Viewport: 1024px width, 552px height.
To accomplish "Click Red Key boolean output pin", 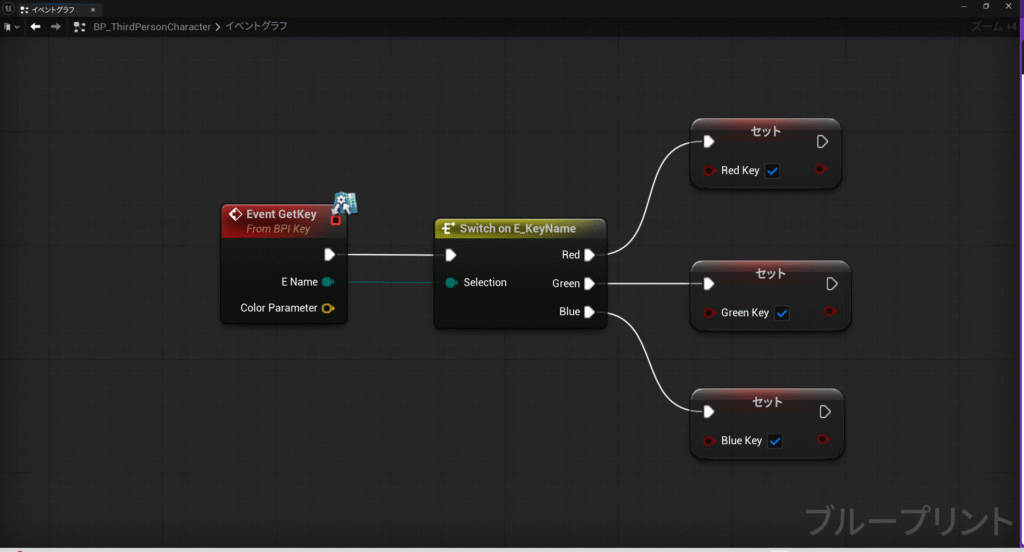I will (x=821, y=169).
